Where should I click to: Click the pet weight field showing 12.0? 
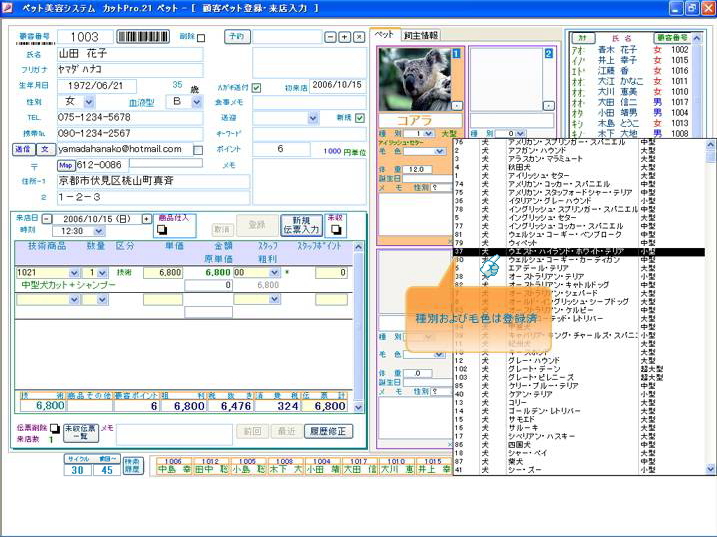417,170
